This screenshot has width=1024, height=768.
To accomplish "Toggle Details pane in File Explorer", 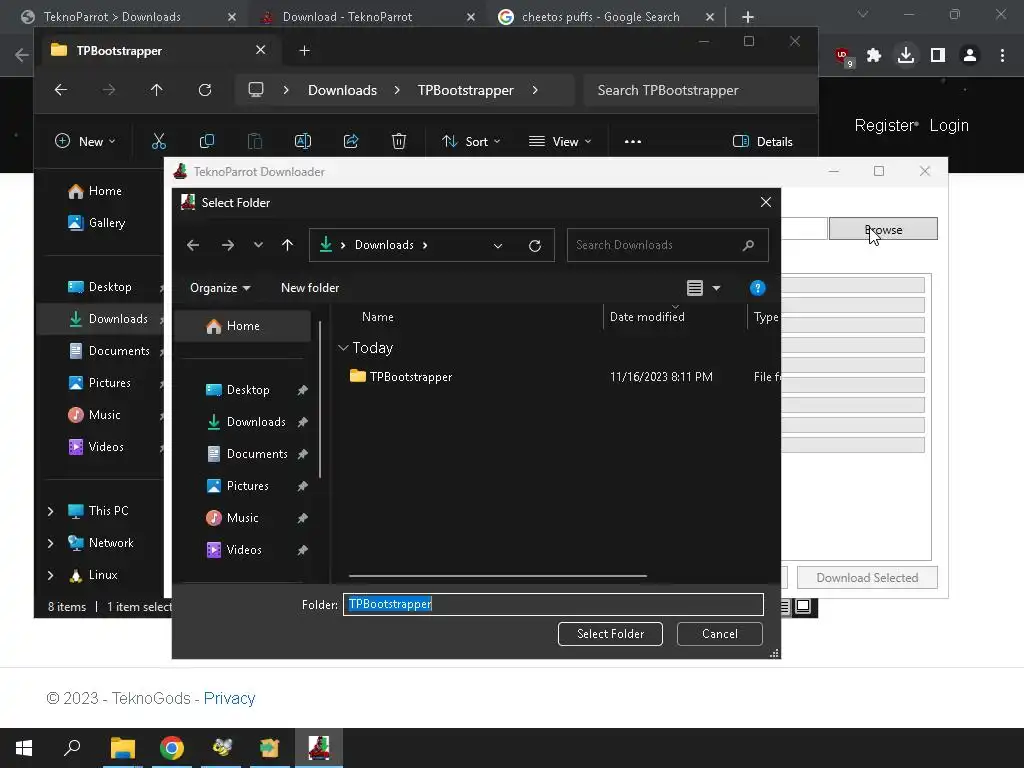I will pos(763,141).
